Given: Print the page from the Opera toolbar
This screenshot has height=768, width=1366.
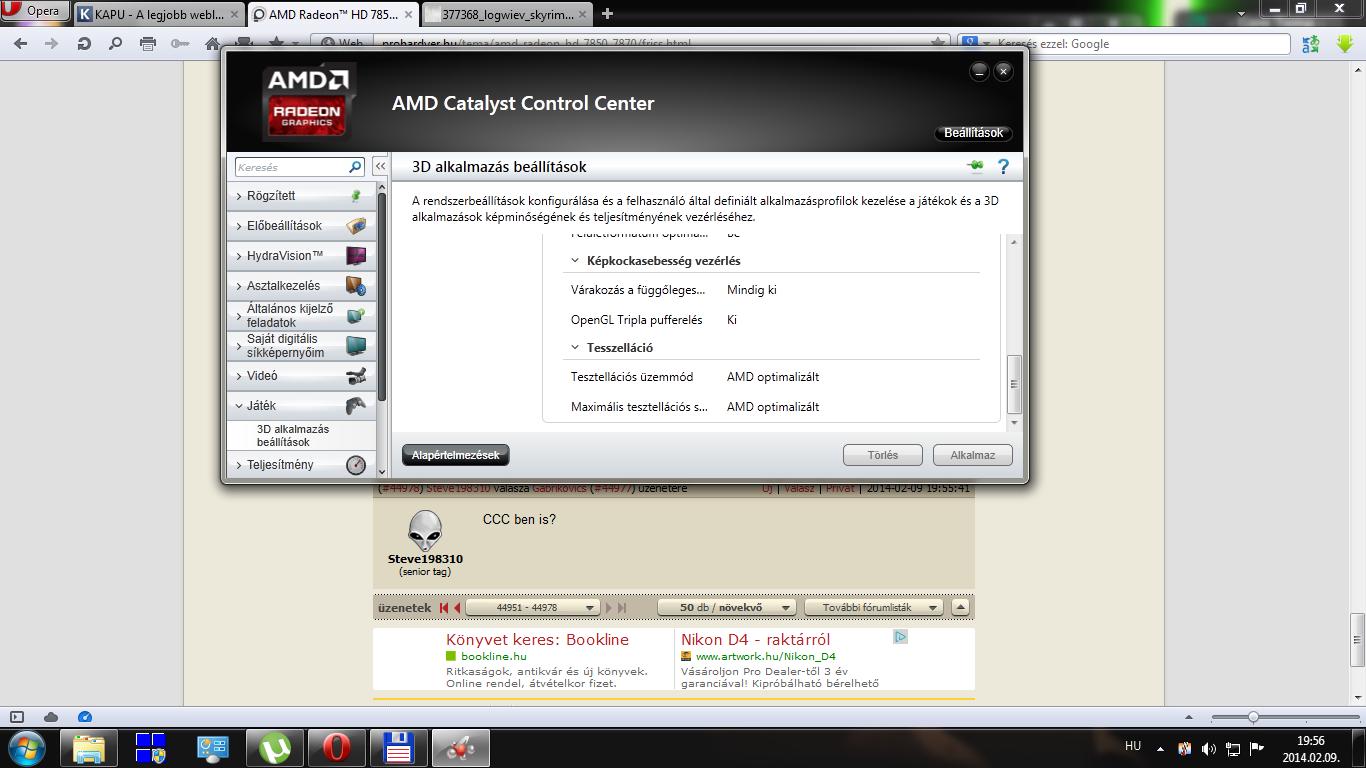Looking at the screenshot, I should [148, 43].
